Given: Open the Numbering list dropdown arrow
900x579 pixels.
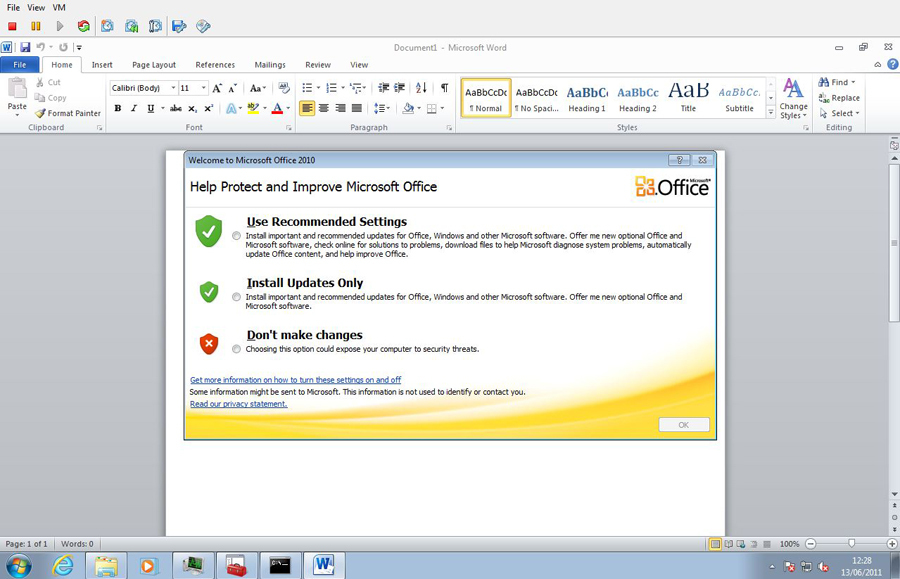Looking at the screenshot, I should point(343,88).
